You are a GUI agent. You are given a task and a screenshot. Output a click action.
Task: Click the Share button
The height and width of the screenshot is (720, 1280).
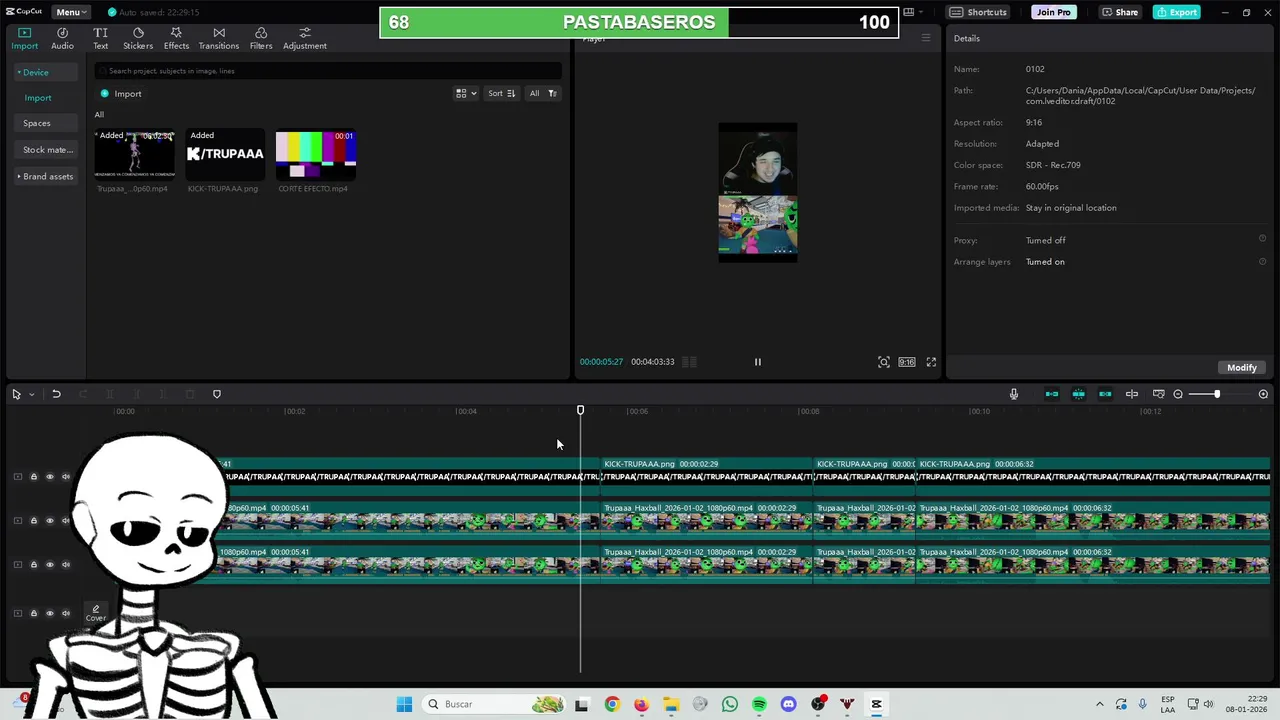(1120, 12)
